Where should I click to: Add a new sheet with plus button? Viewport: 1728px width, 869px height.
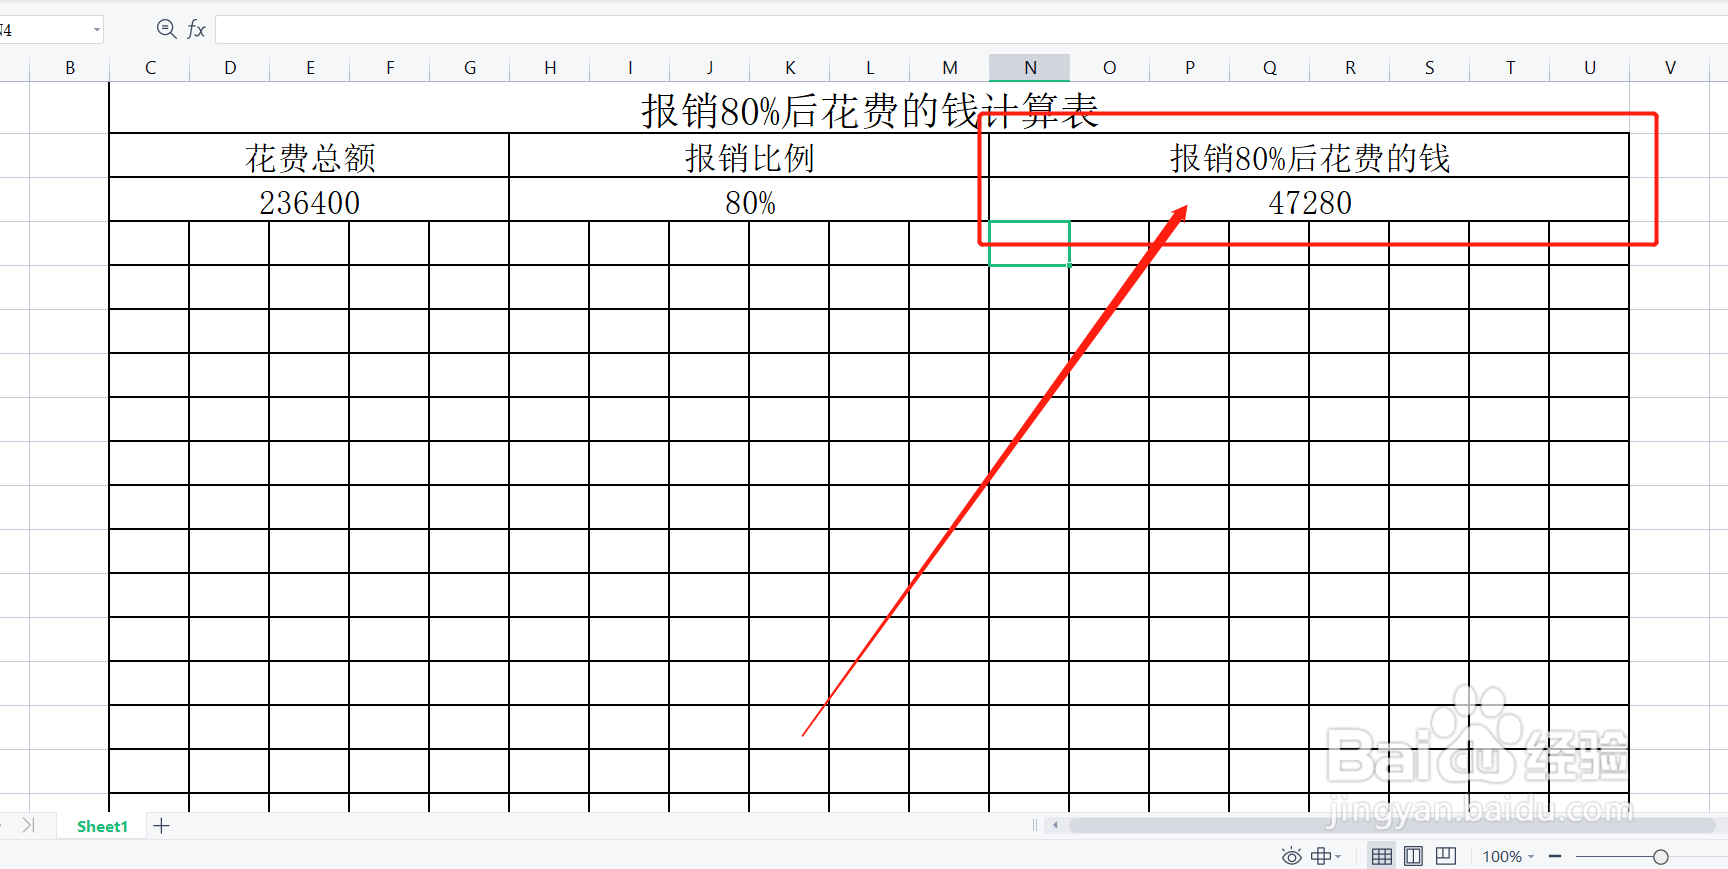click(x=161, y=826)
